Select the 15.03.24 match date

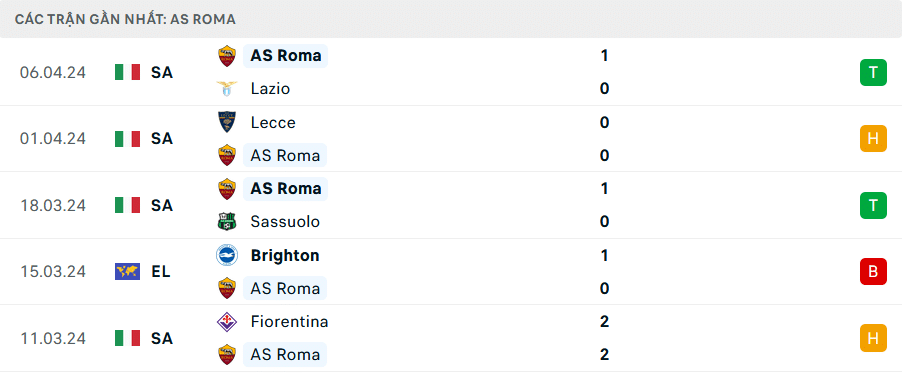52,272
